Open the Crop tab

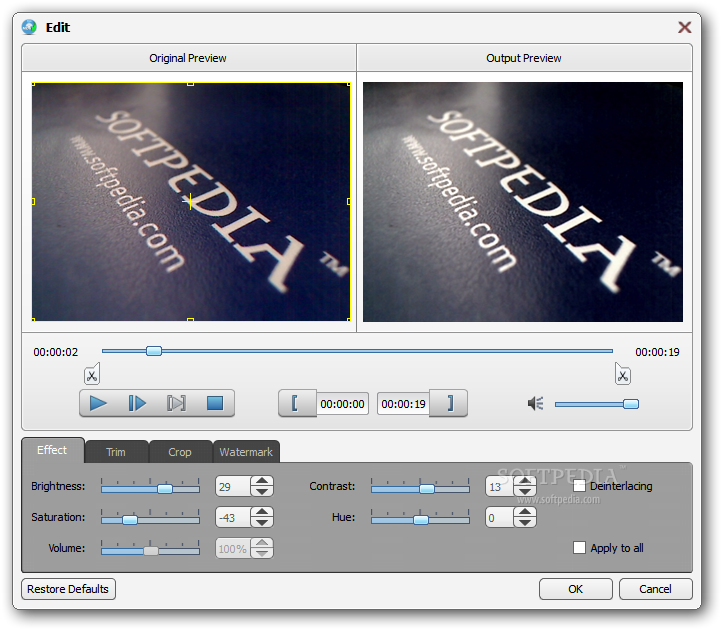click(x=180, y=452)
